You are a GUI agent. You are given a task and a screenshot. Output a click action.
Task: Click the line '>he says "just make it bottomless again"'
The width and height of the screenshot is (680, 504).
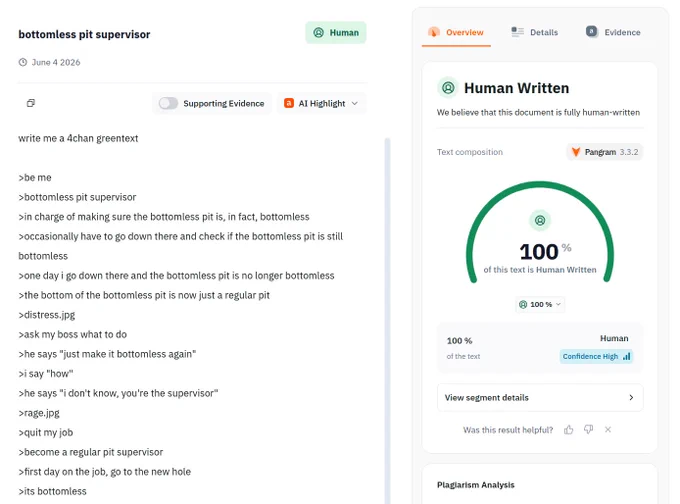coord(107,354)
